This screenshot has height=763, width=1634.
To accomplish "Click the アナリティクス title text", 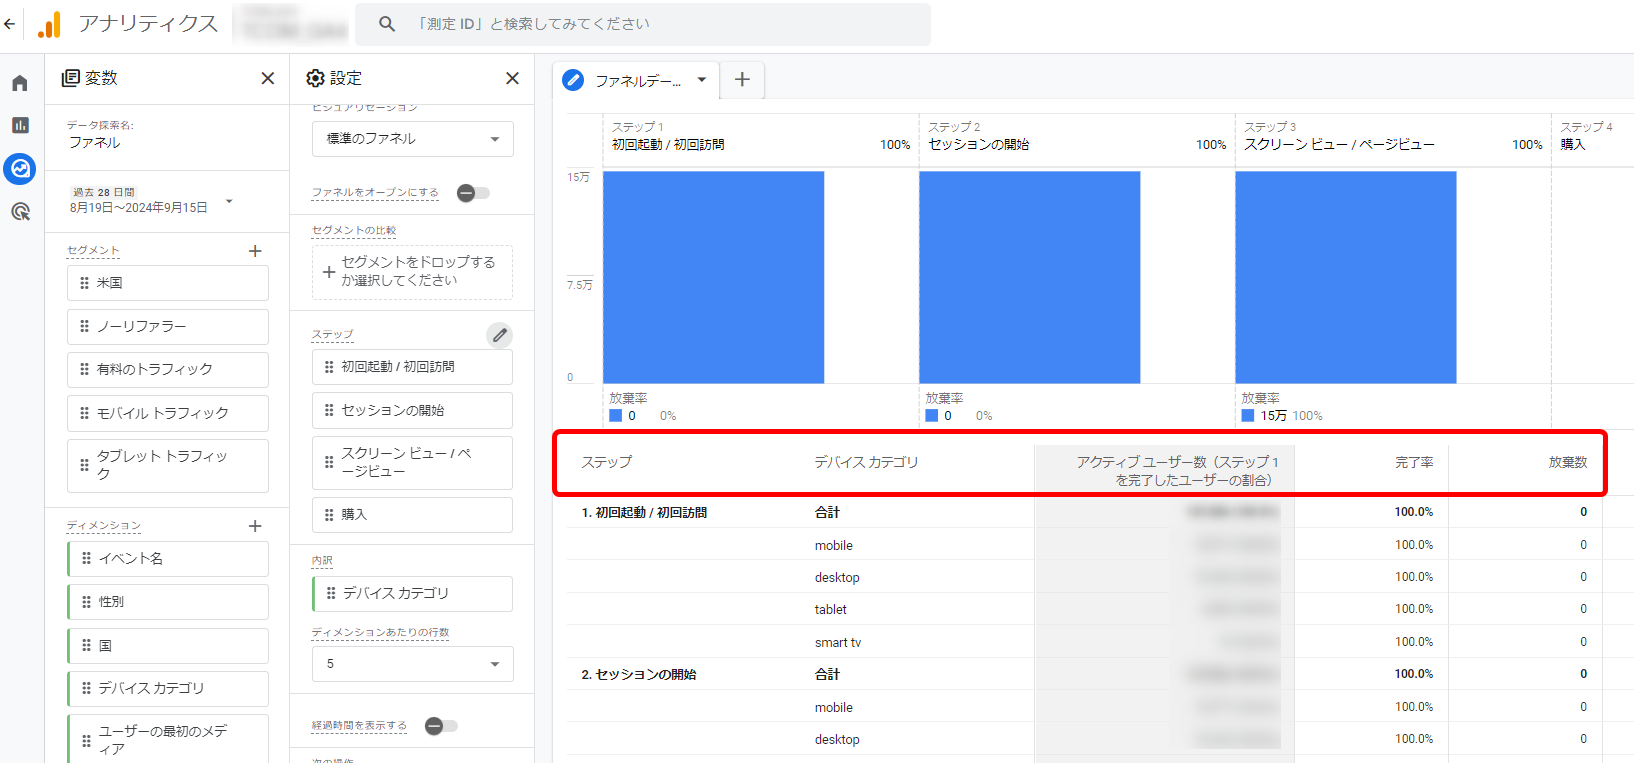I will [x=148, y=24].
